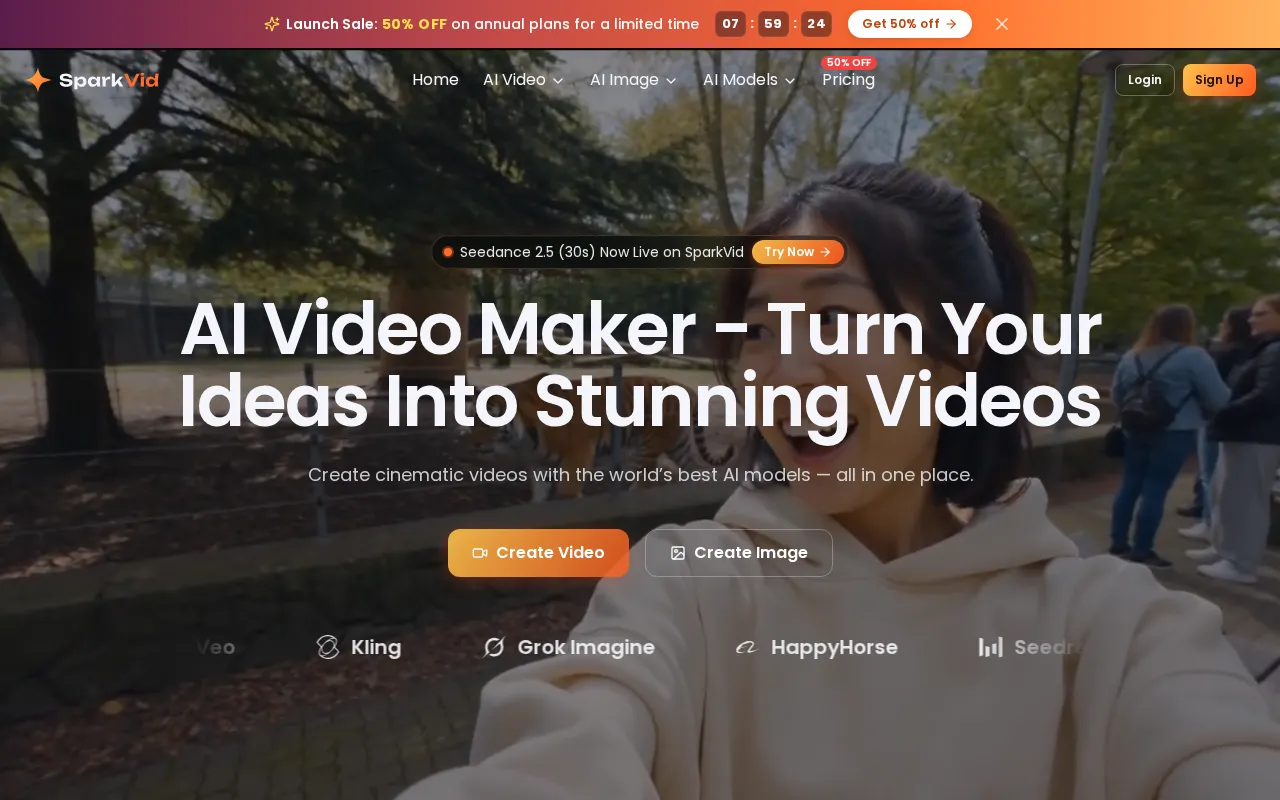Click the Kling model name text
The height and width of the screenshot is (800, 1280).
(376, 647)
